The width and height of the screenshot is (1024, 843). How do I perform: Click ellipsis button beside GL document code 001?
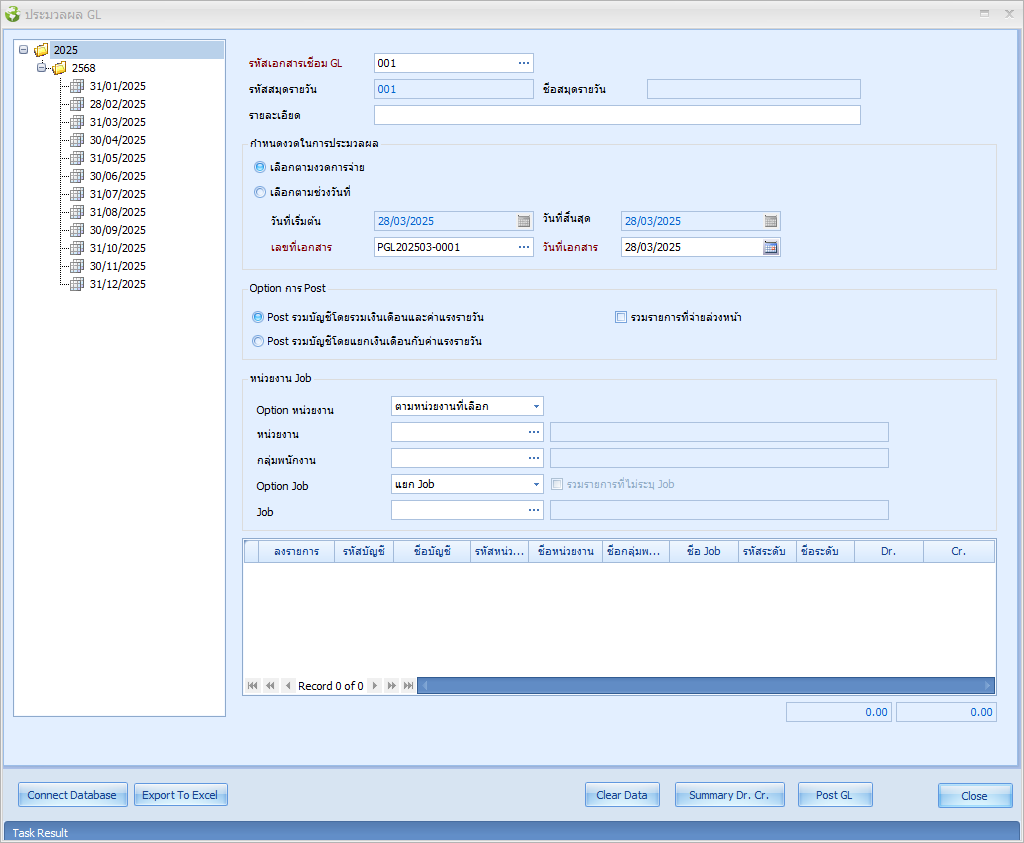(x=523, y=63)
